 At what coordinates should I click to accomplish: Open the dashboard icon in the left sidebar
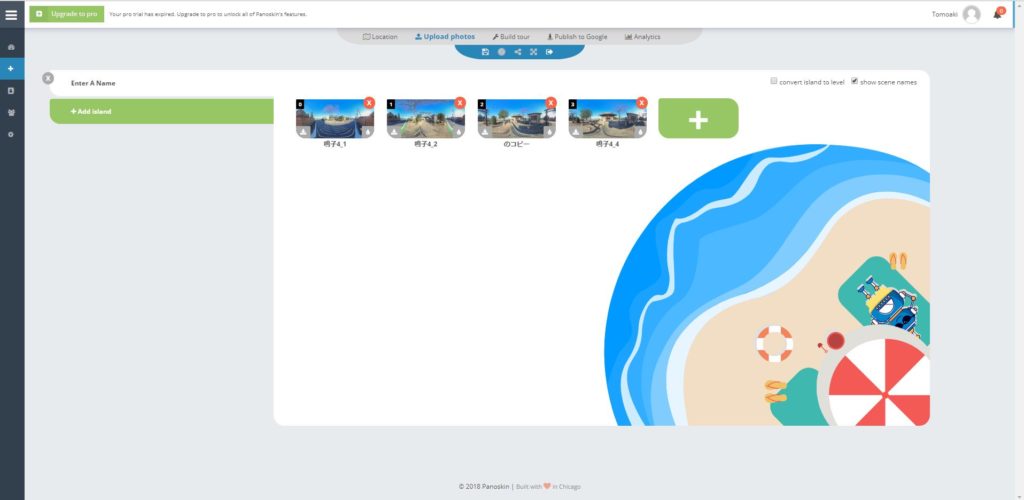tap(11, 47)
